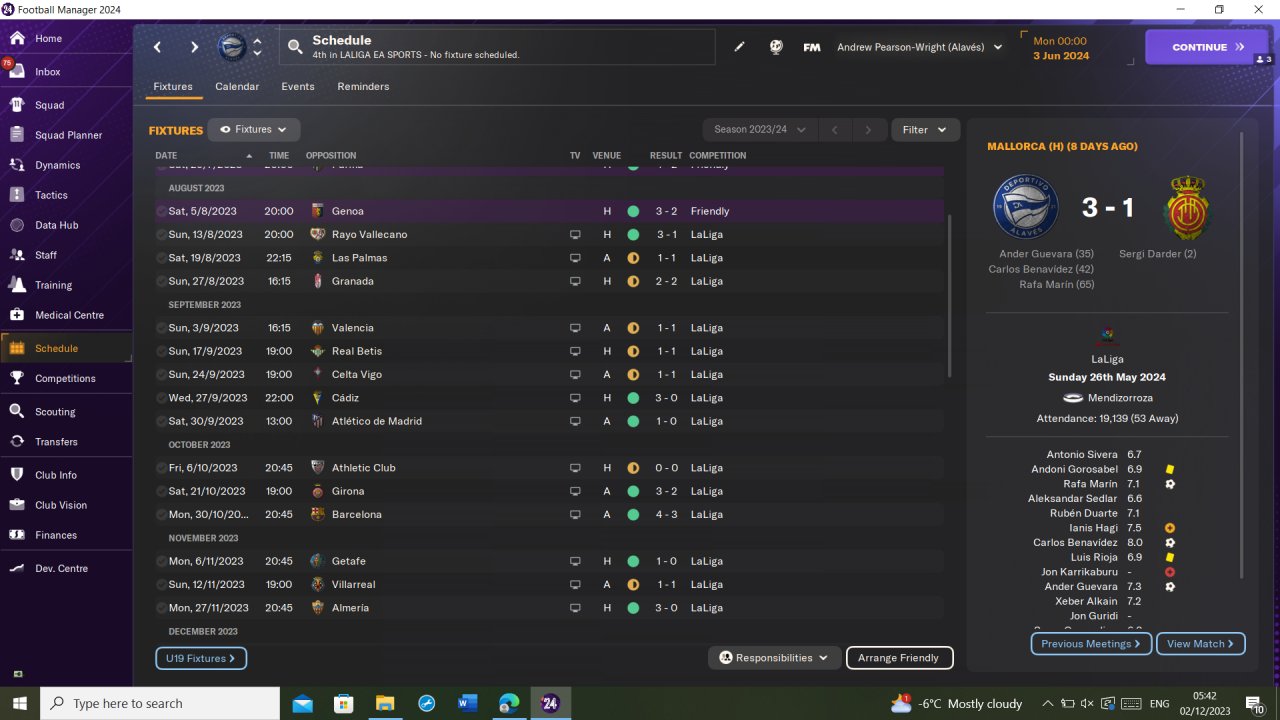Open File Explorer from the taskbar
The height and width of the screenshot is (720, 1280).
click(x=385, y=703)
